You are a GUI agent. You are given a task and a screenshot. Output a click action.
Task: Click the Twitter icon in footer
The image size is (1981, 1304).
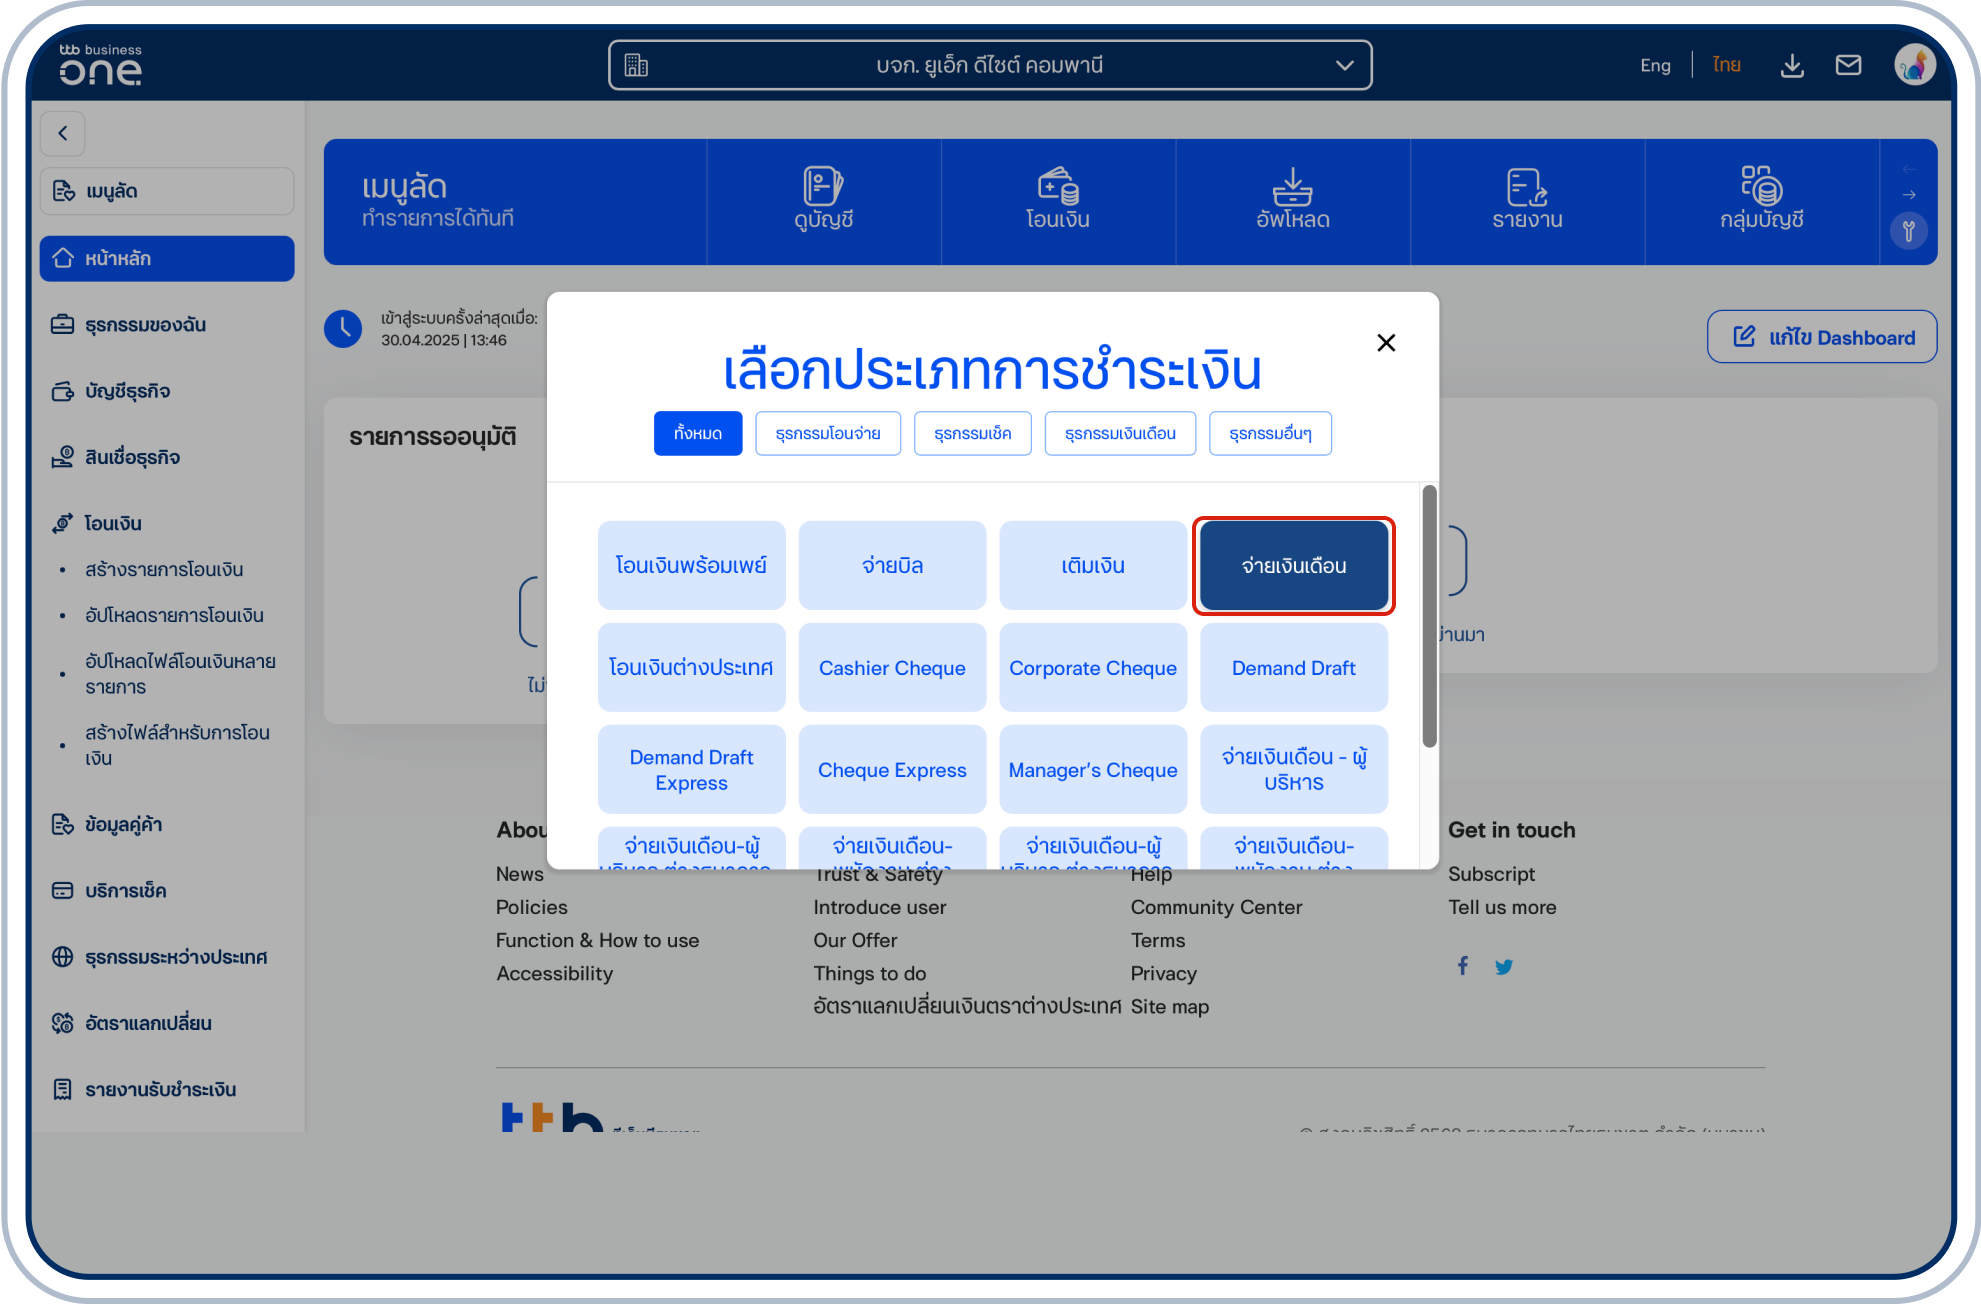click(1503, 967)
